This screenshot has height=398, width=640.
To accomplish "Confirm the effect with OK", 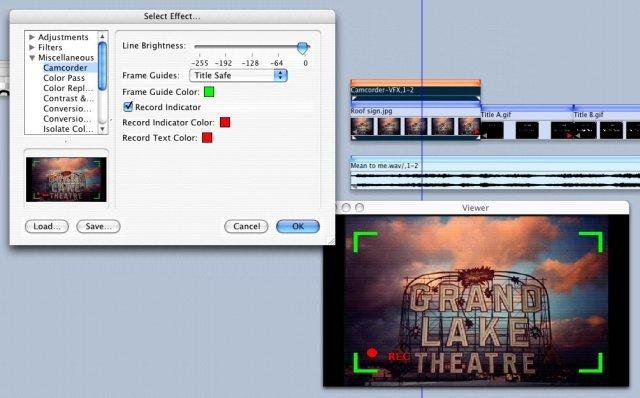I will click(298, 227).
